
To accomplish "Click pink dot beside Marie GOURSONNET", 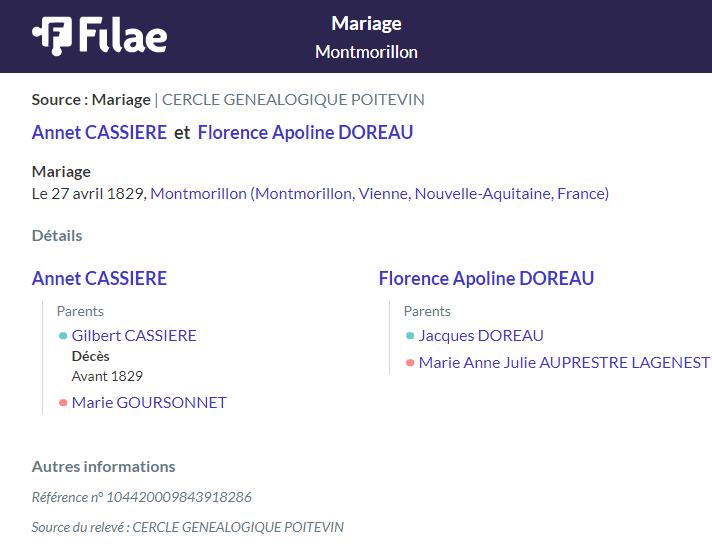I will point(63,402).
